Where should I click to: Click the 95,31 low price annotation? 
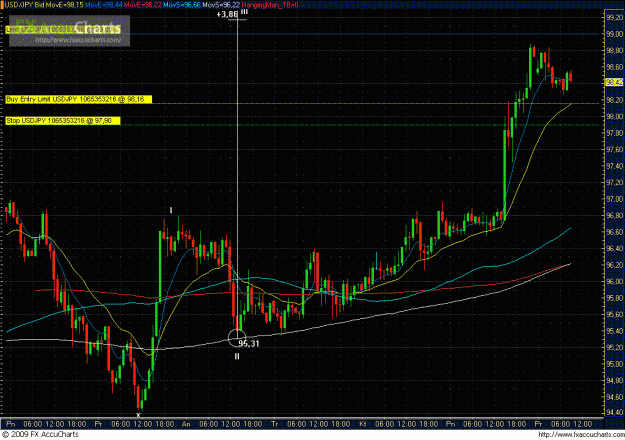249,344
